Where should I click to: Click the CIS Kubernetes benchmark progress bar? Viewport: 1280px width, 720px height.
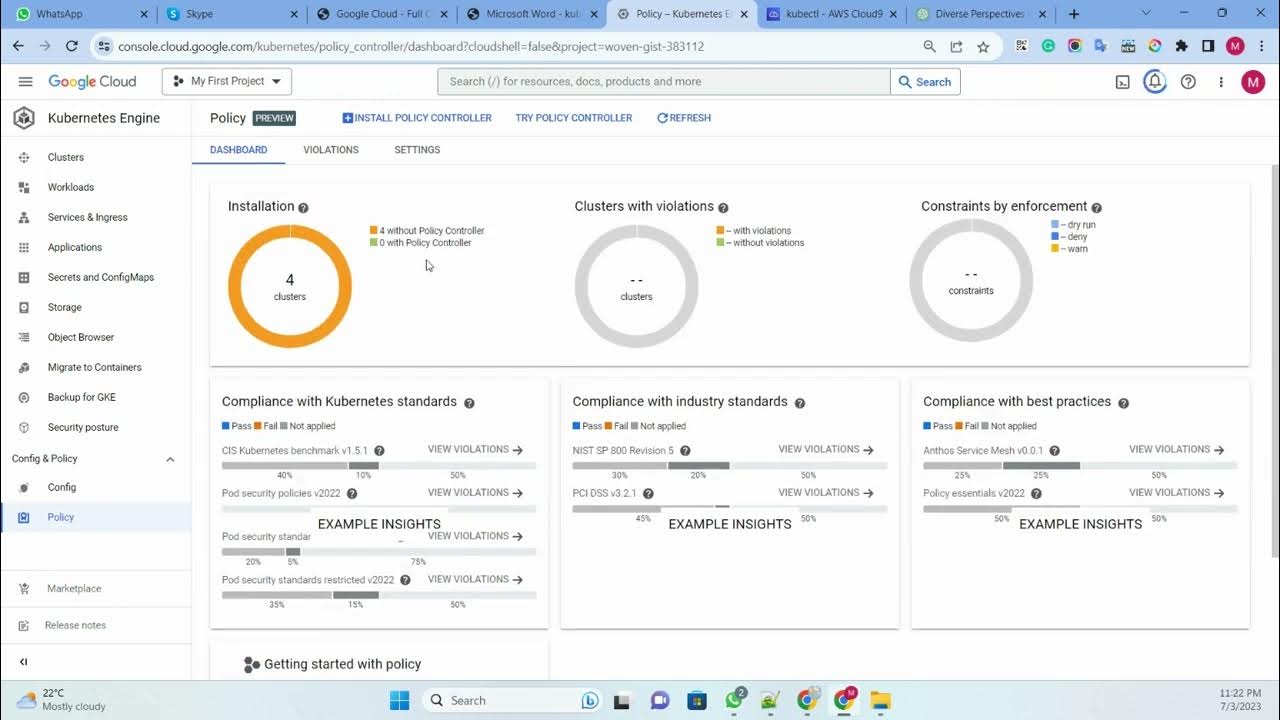(x=379, y=465)
